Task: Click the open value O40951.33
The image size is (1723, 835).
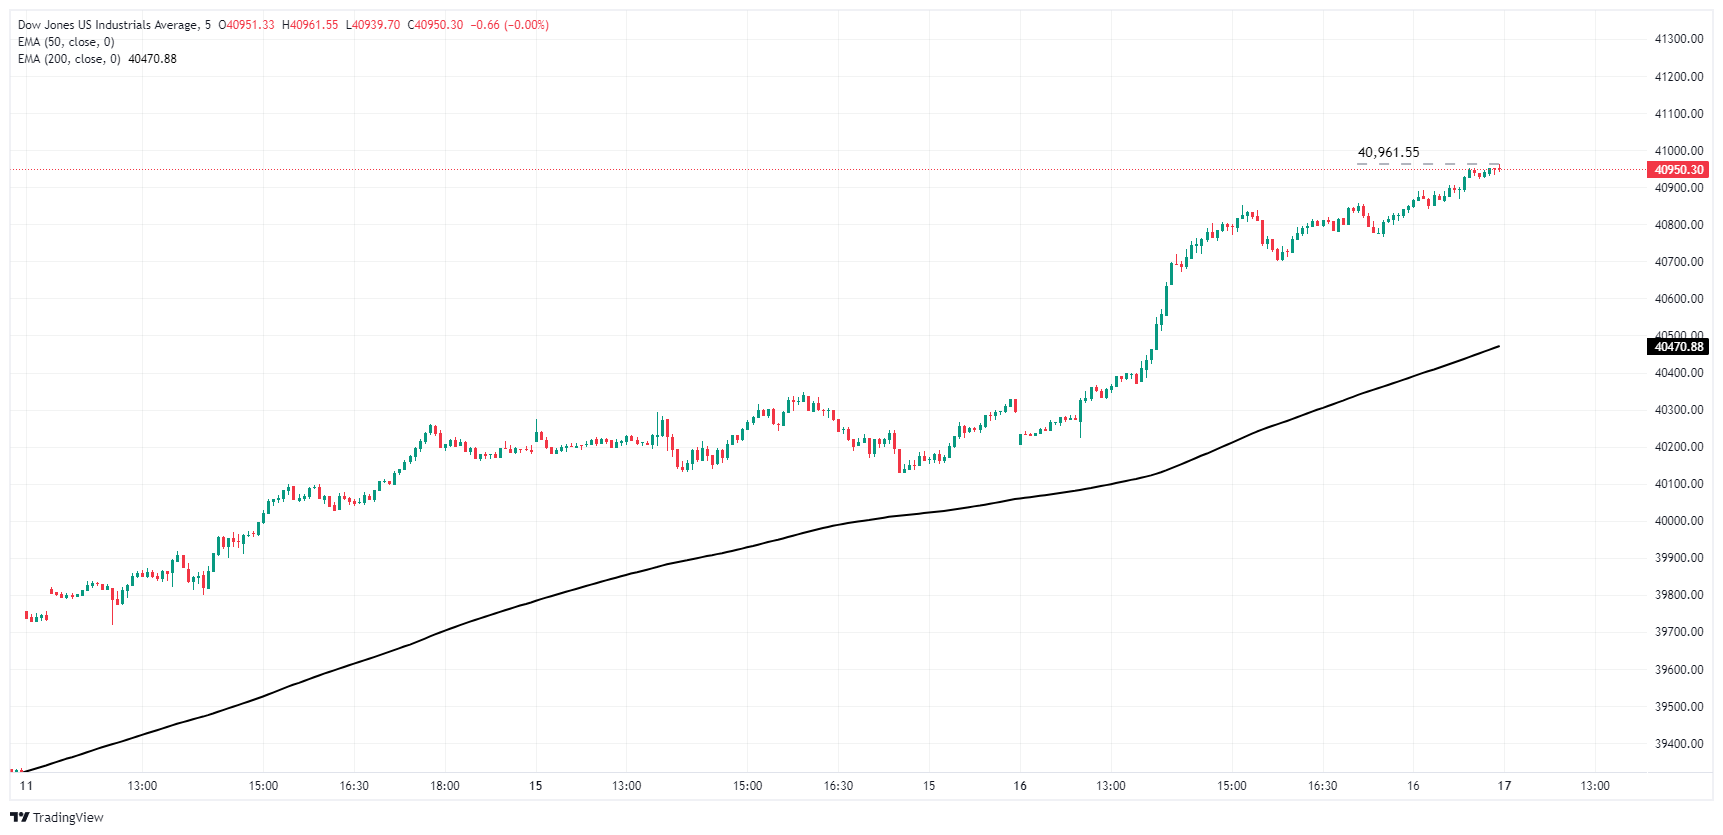Action: click(x=246, y=25)
